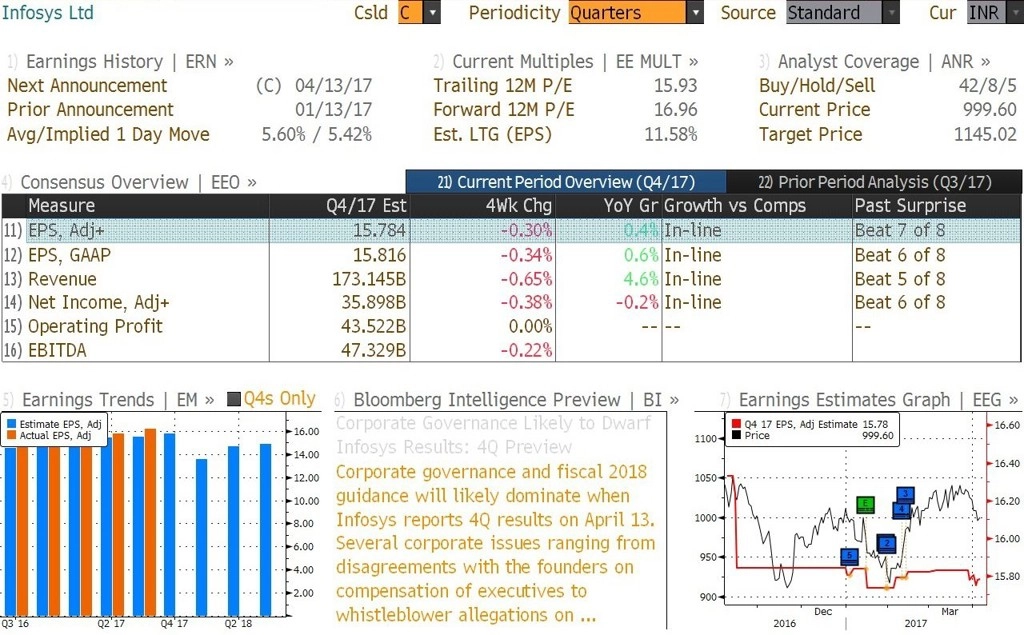The height and width of the screenshot is (635, 1024).
Task: Click the blue marker numbered 2
Action: (x=886, y=544)
